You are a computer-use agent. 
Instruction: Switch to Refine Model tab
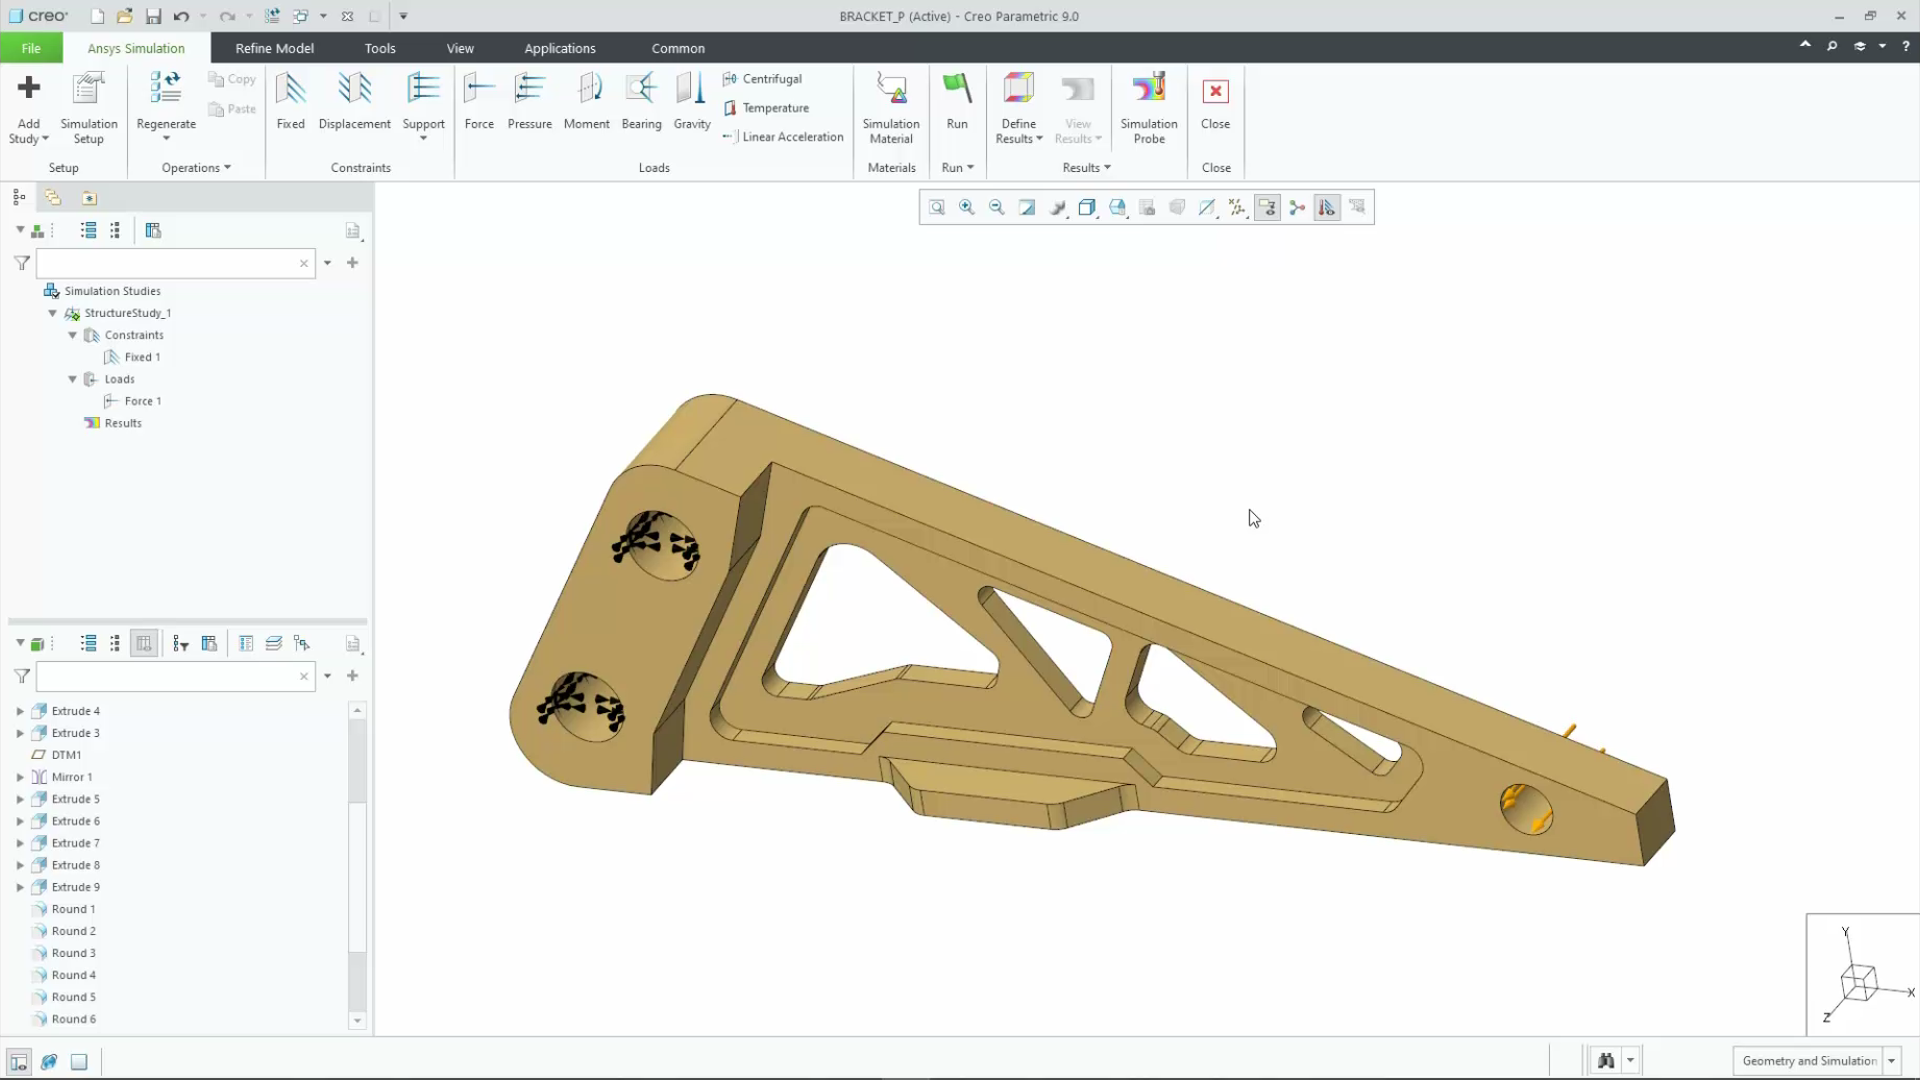click(274, 48)
